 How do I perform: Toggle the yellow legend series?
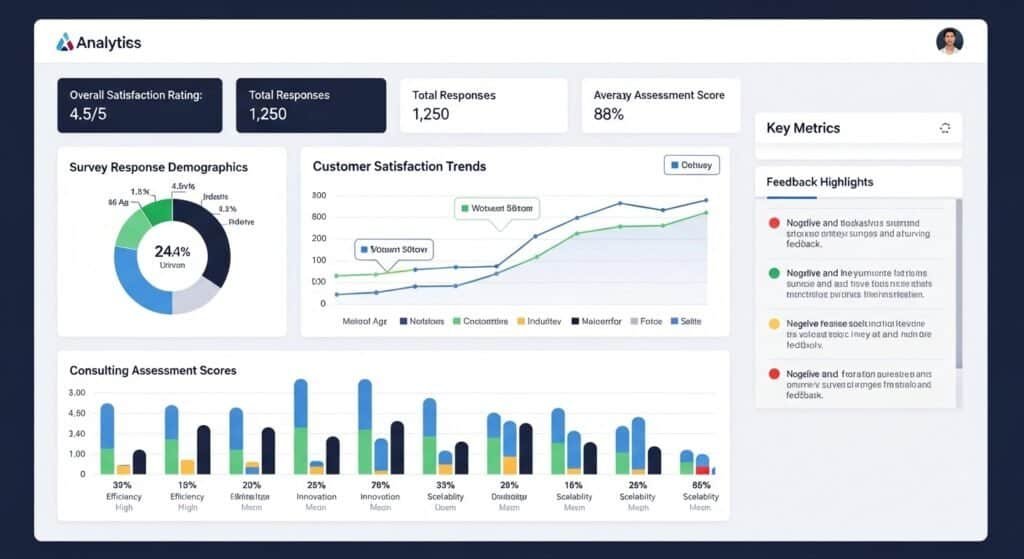pos(539,321)
